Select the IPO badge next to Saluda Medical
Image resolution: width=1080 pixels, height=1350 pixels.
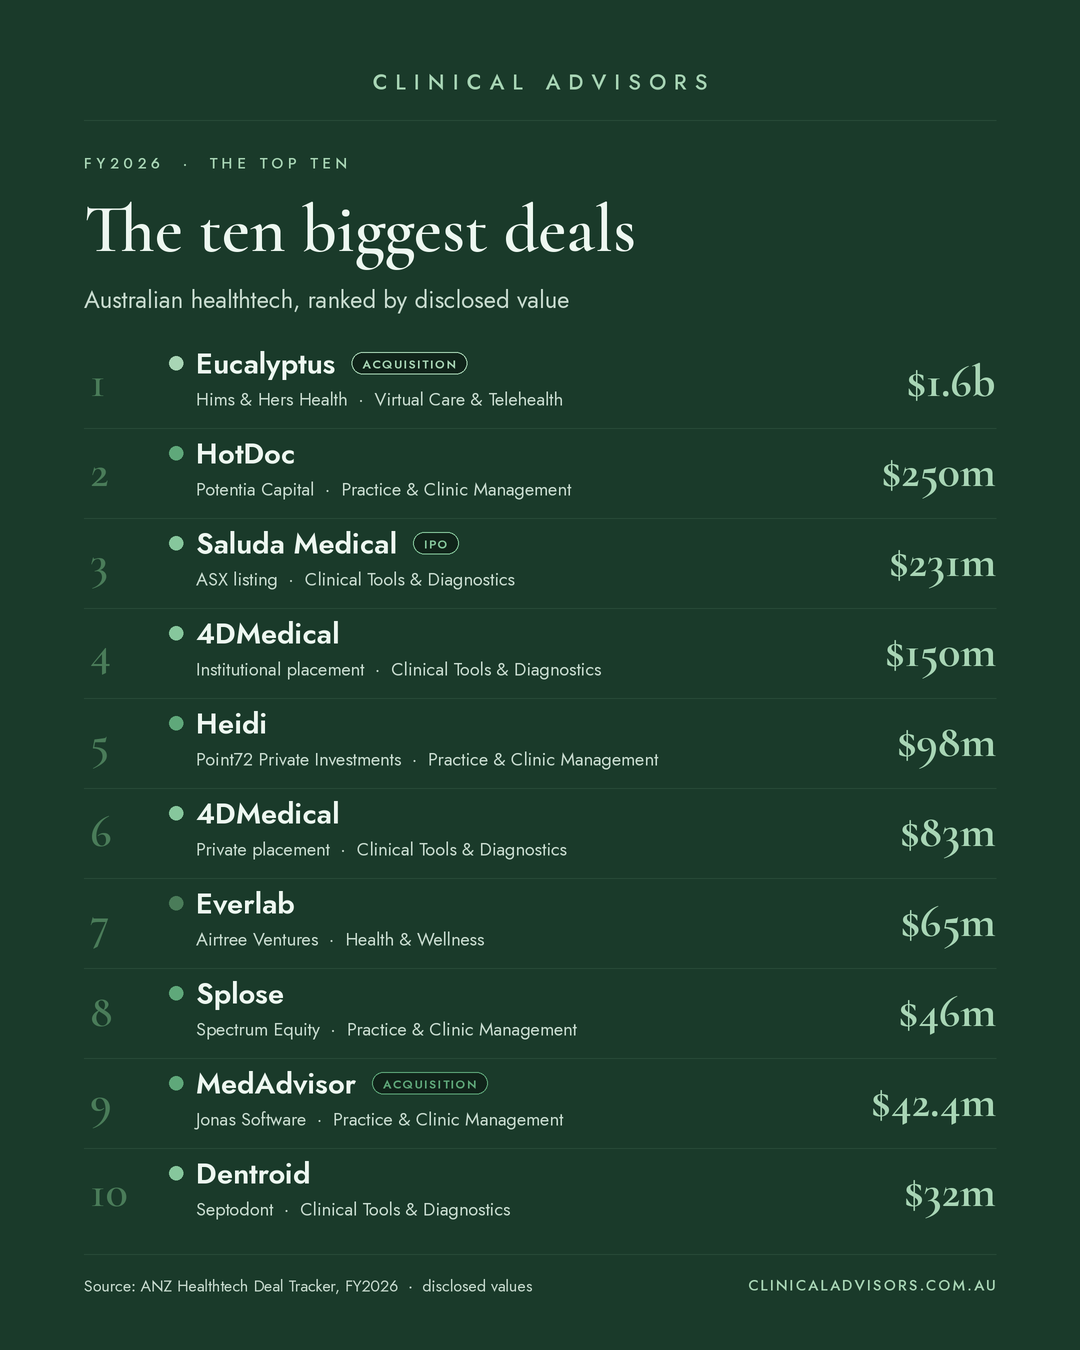click(436, 544)
